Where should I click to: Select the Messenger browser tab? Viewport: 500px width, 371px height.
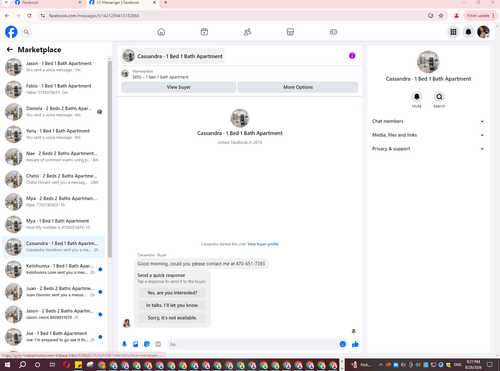click(x=123, y=3)
